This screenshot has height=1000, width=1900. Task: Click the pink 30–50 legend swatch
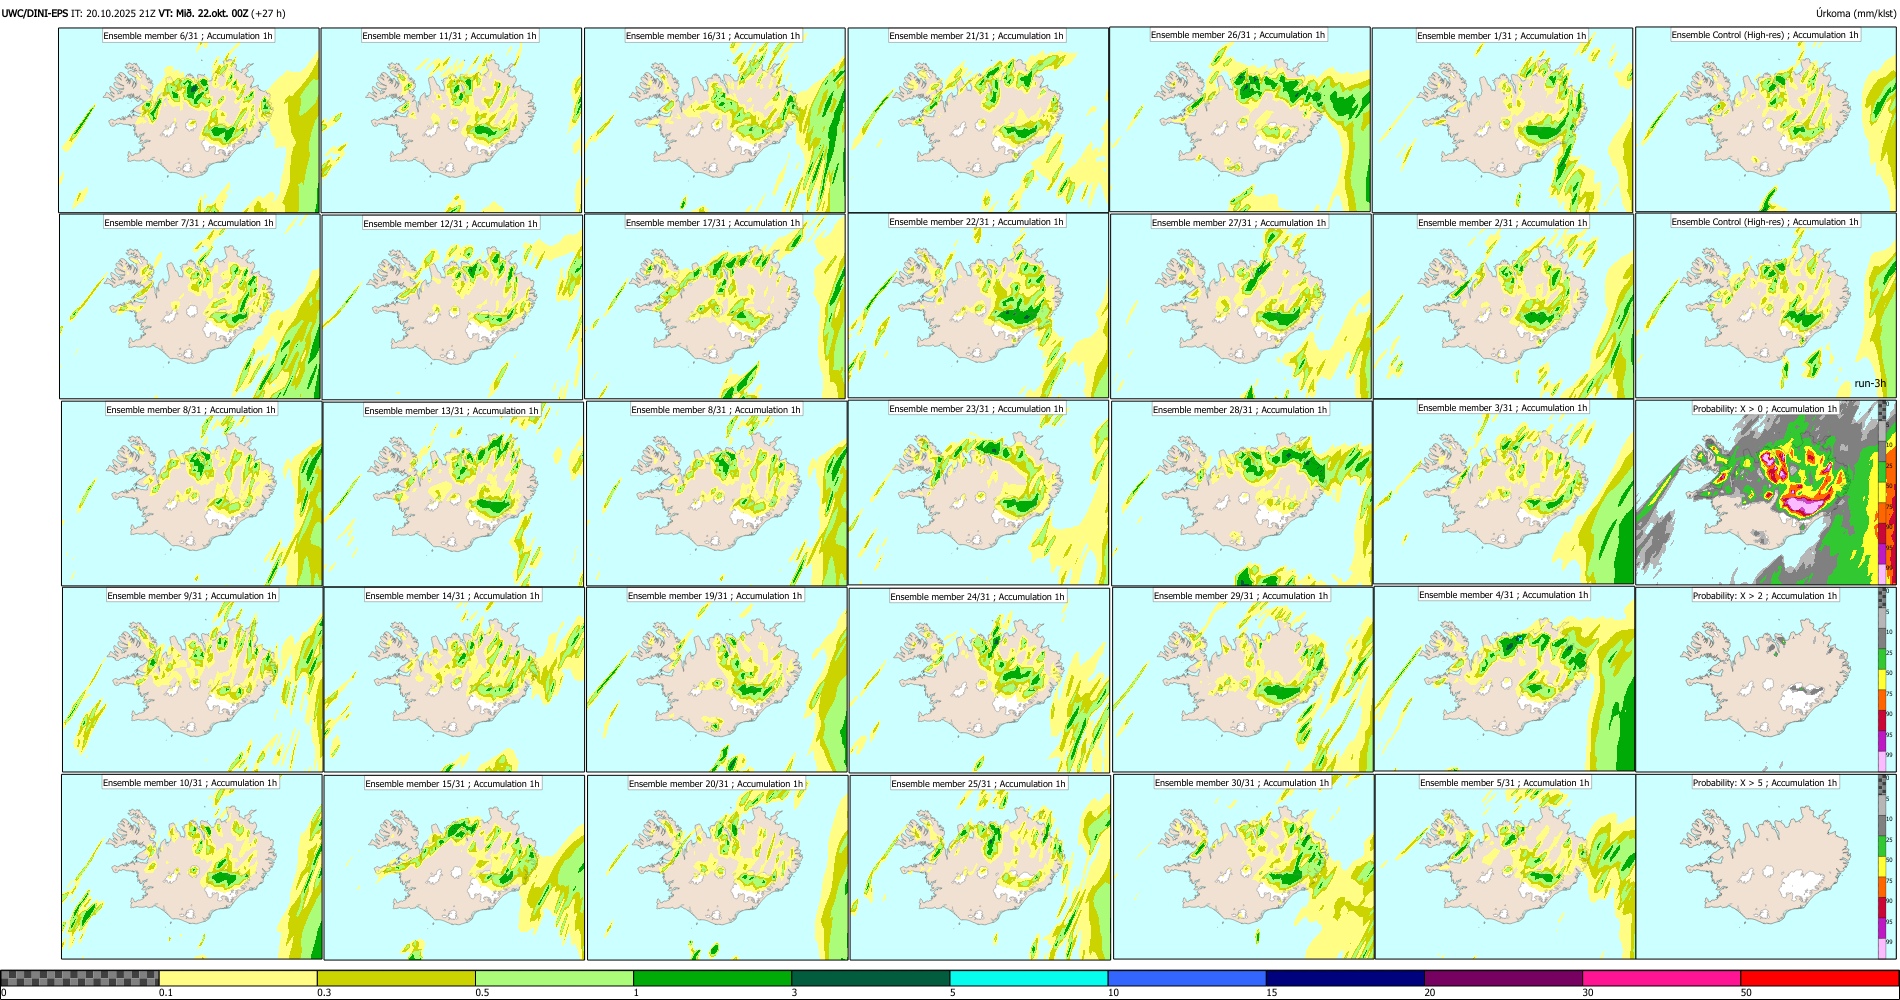point(1661,978)
